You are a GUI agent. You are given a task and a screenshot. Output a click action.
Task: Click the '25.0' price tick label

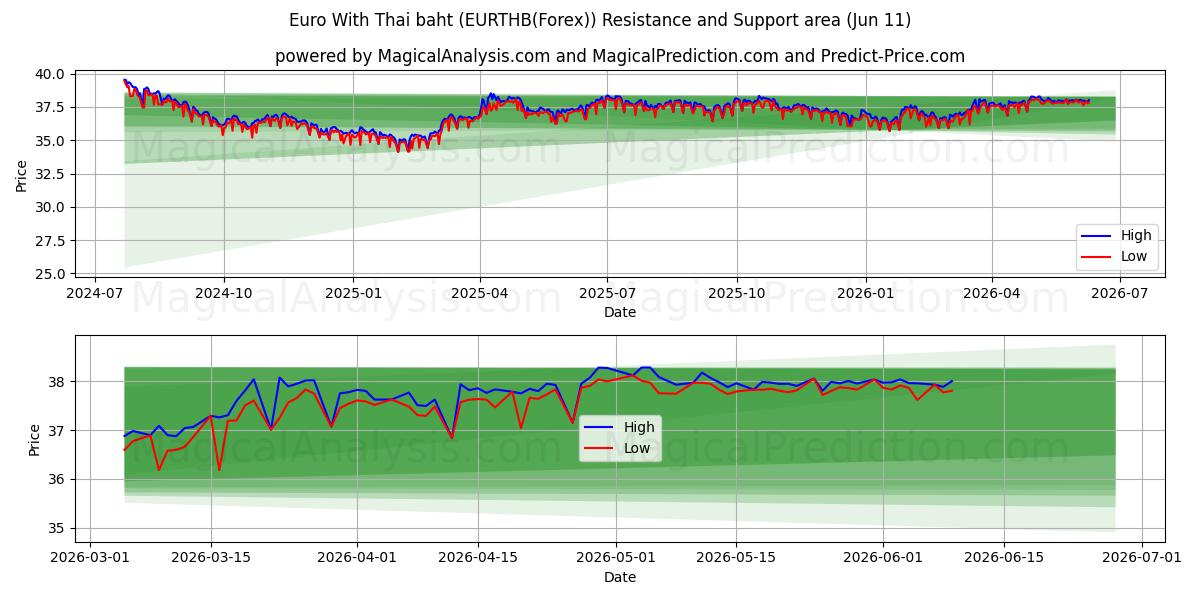coord(52,274)
